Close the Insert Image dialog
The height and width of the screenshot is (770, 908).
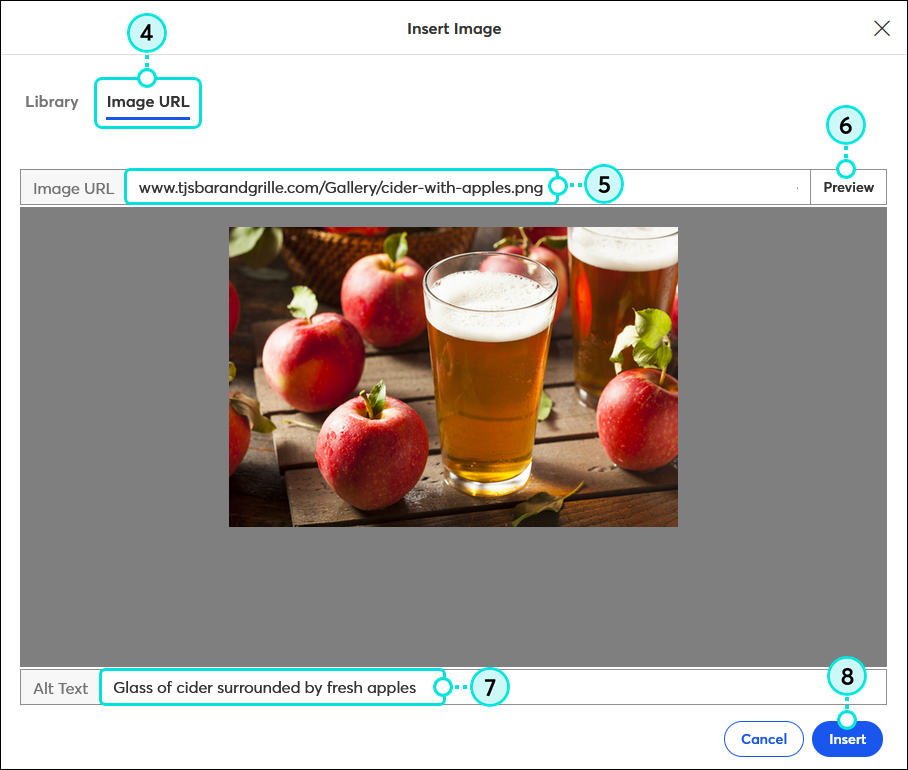click(882, 28)
